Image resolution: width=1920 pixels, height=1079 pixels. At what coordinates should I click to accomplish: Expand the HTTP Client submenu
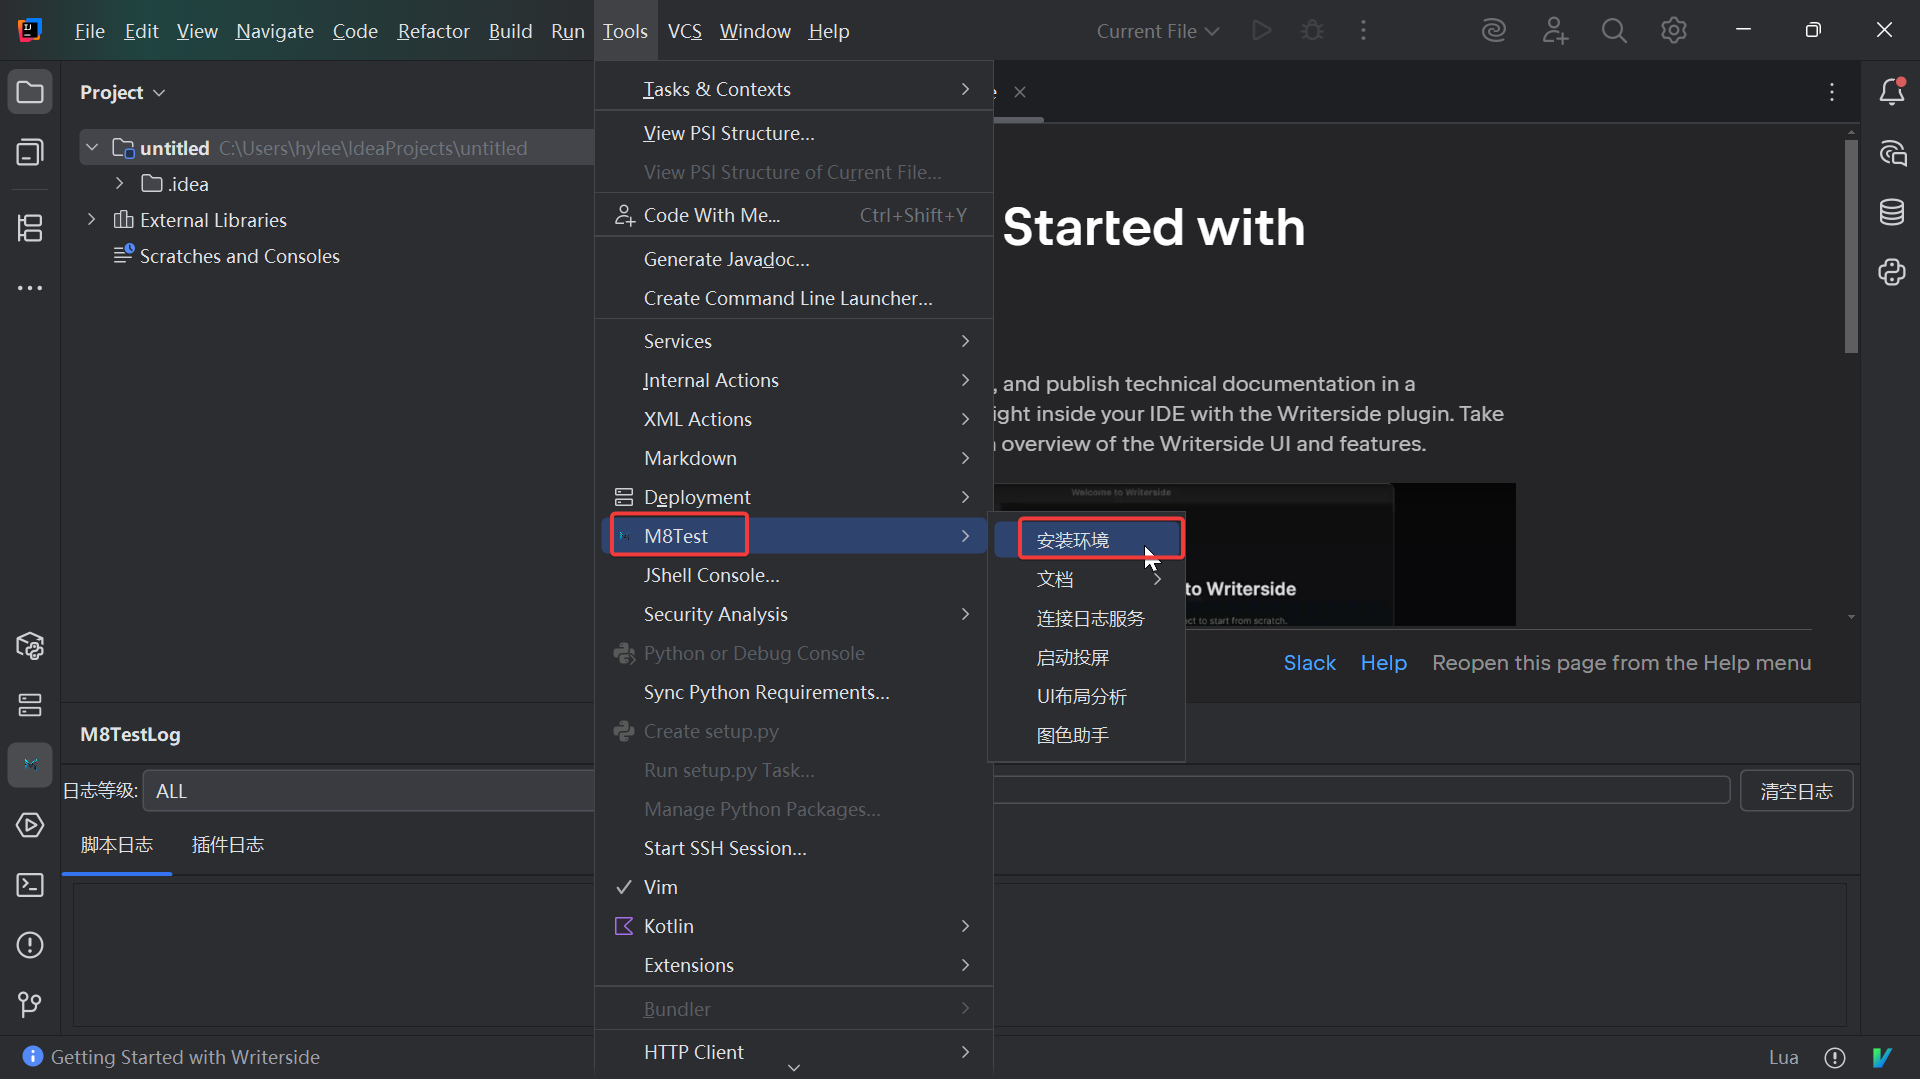tap(794, 1052)
